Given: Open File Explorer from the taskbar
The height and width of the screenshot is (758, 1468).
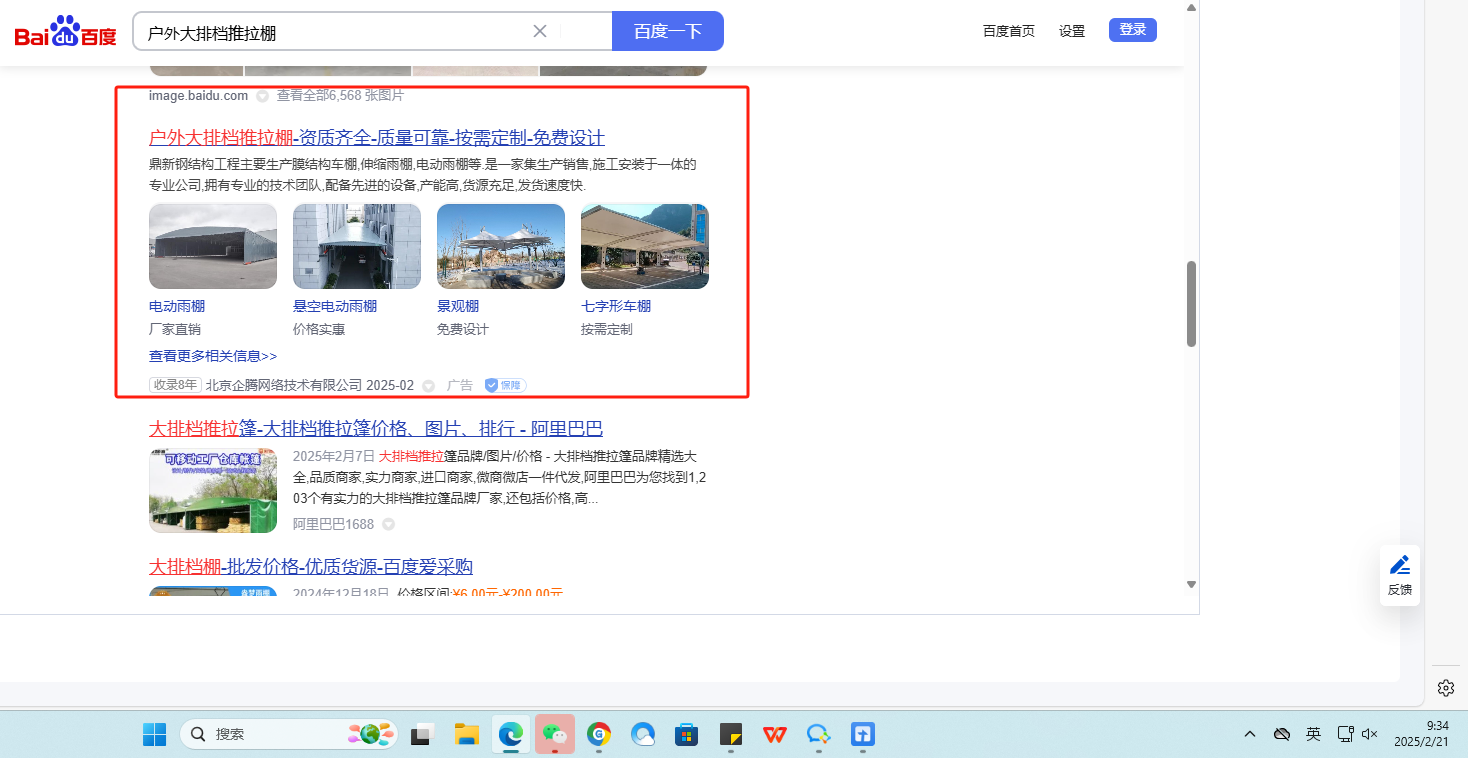Looking at the screenshot, I should point(466,734).
